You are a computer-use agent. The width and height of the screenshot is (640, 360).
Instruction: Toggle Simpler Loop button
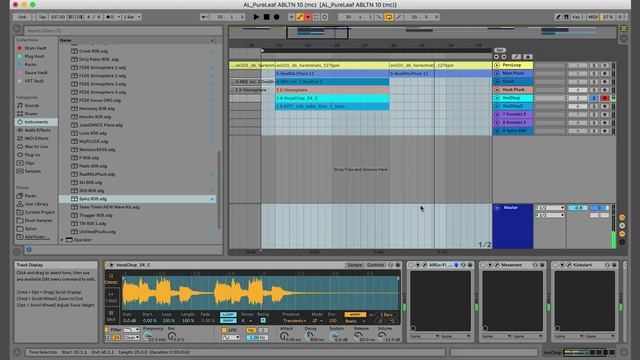tap(228, 315)
